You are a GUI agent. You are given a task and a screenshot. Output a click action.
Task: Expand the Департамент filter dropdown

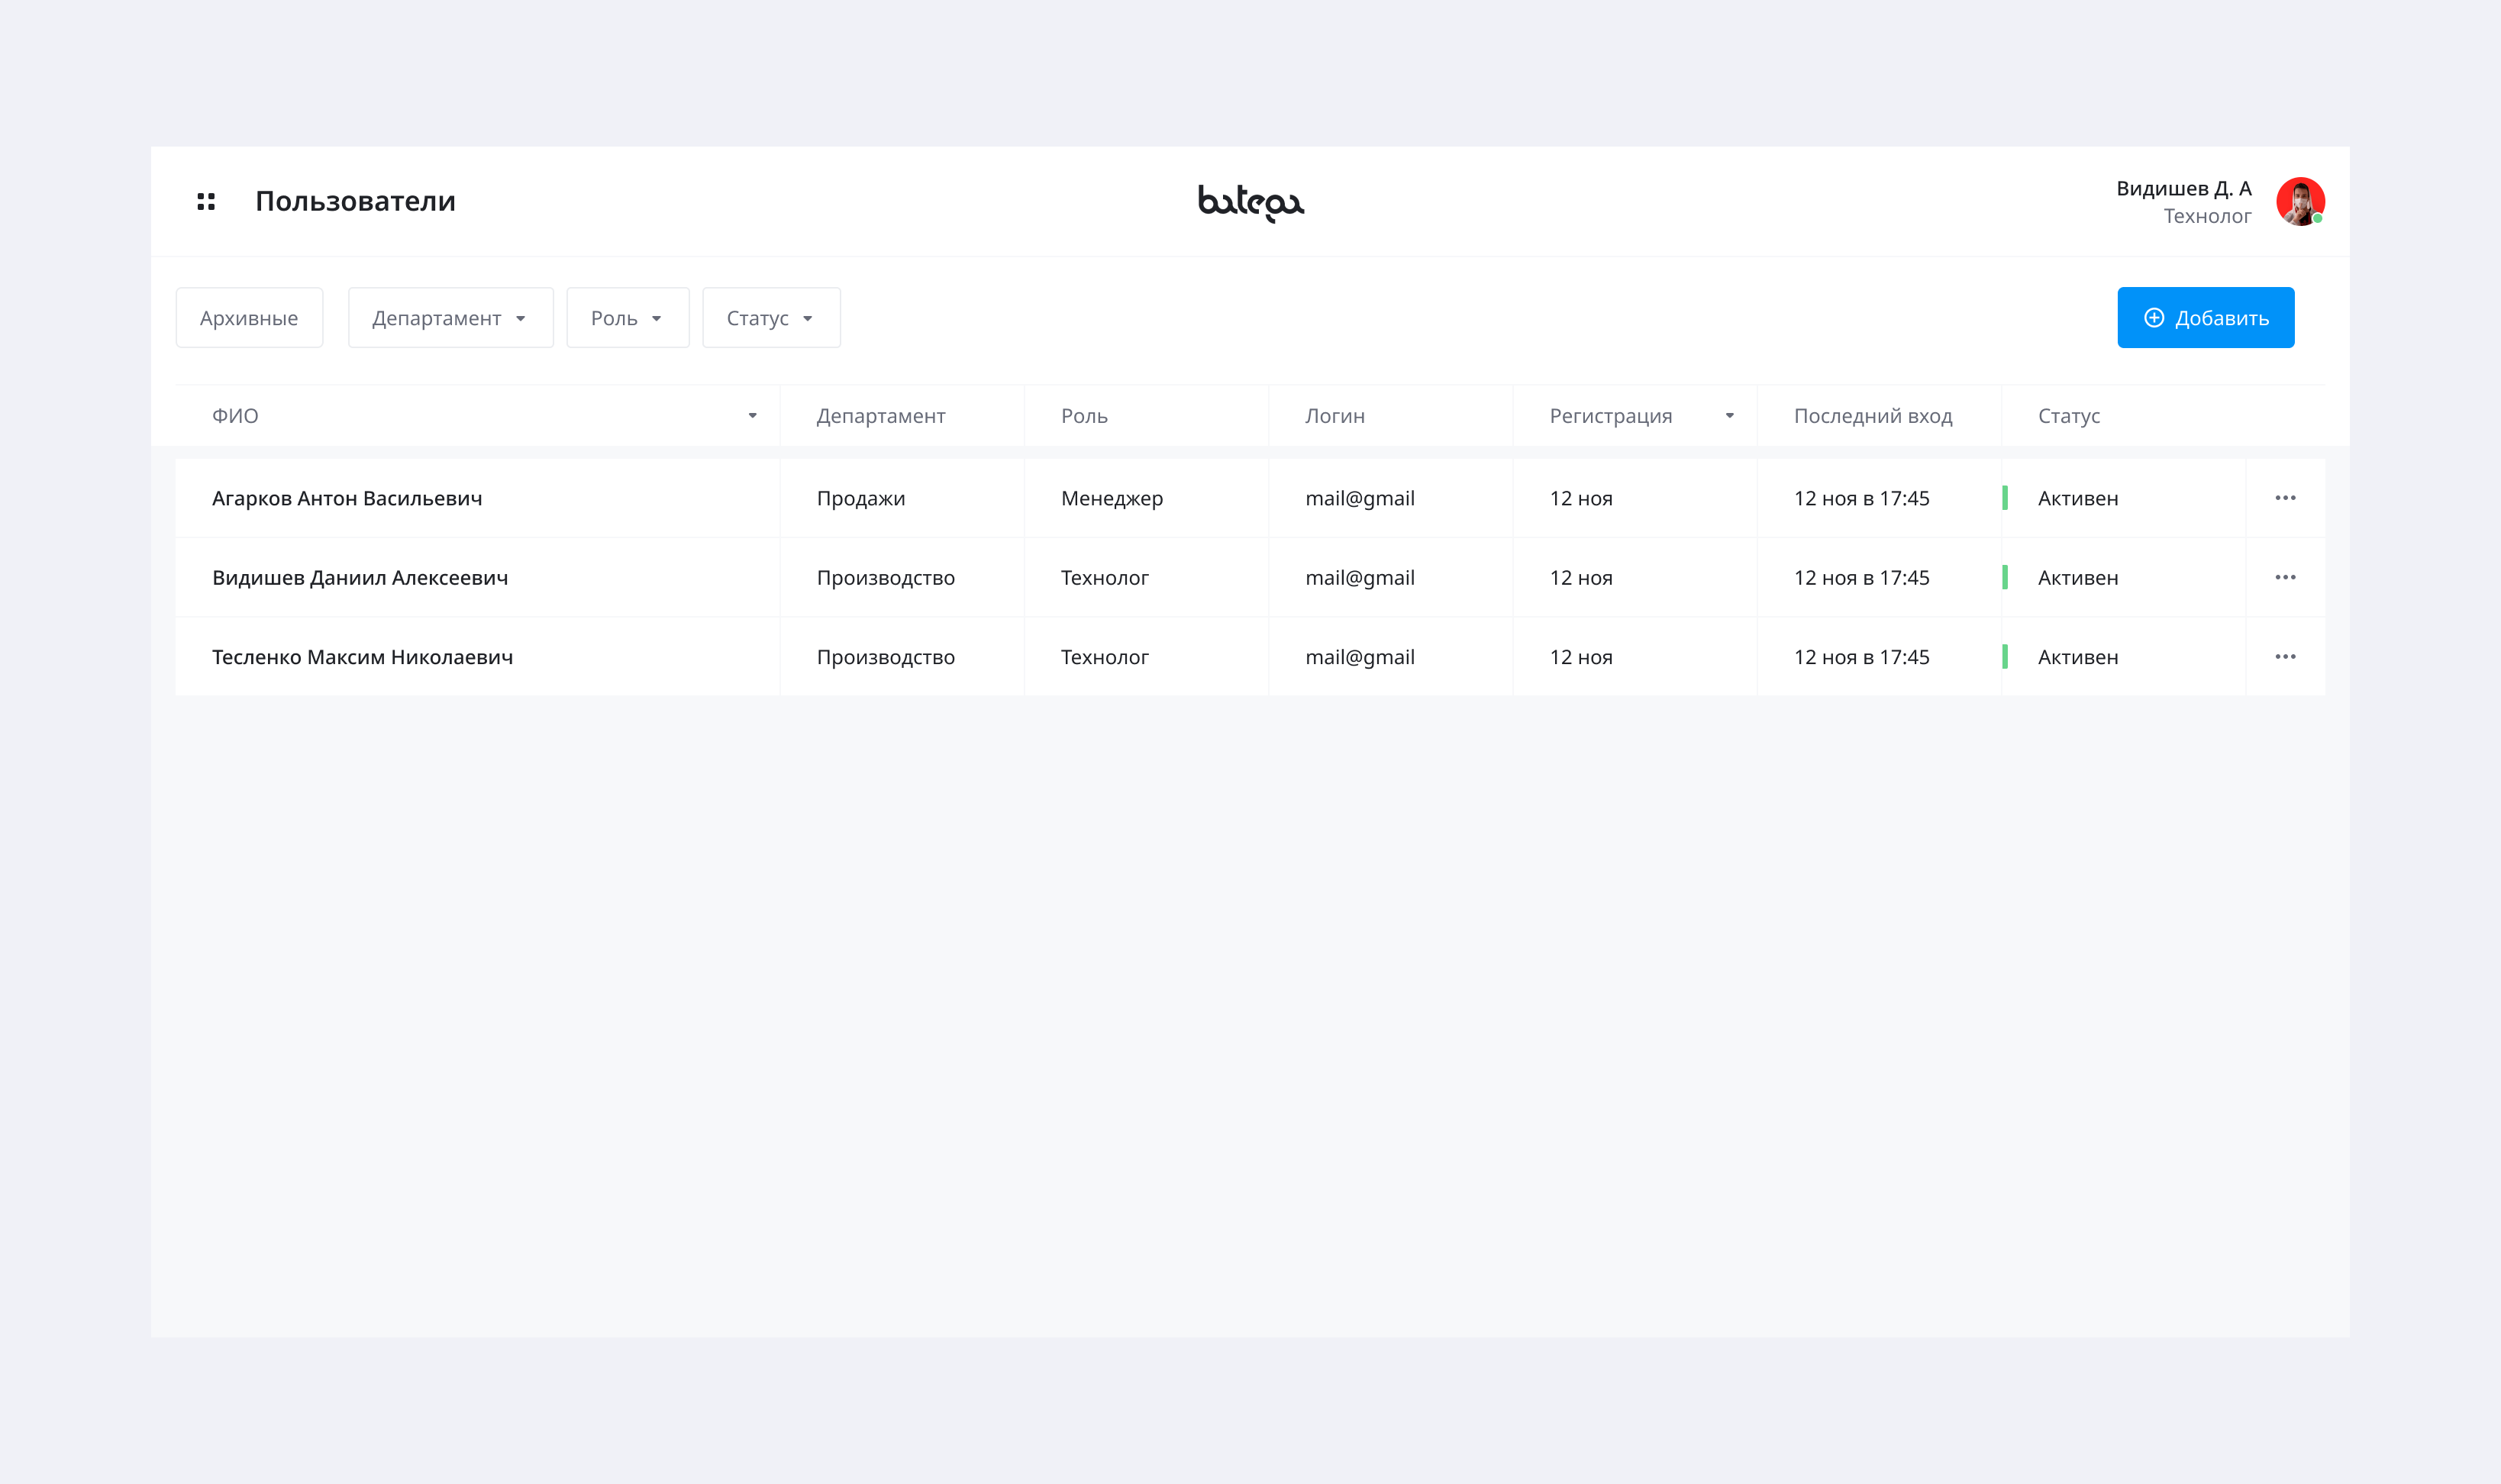(450, 318)
